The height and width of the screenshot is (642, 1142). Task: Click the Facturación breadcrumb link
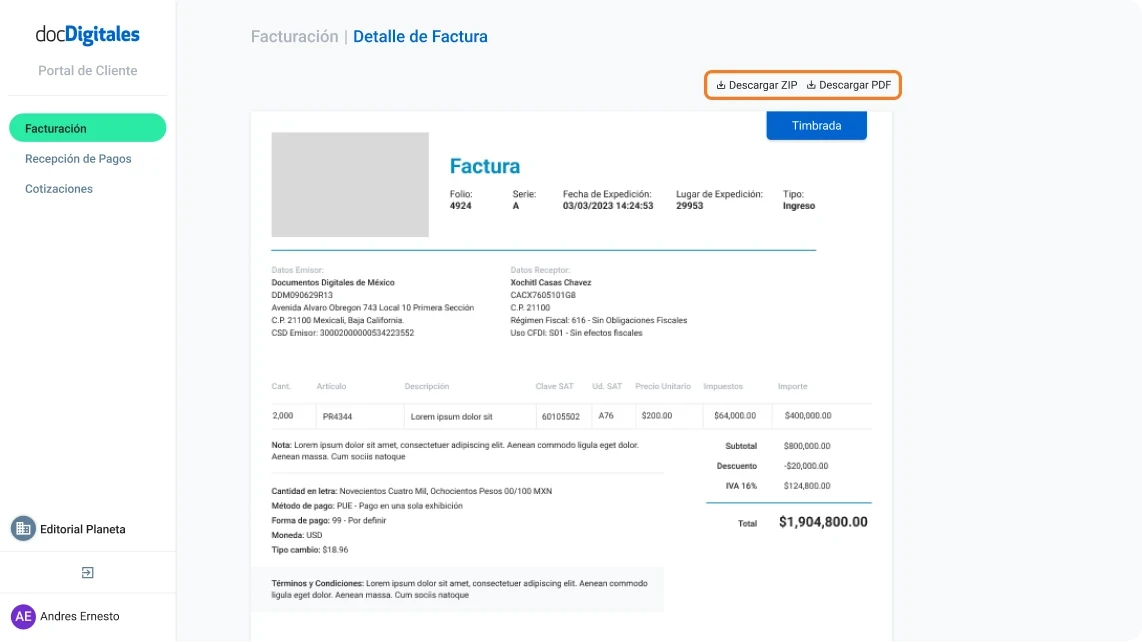pyautogui.click(x=294, y=36)
